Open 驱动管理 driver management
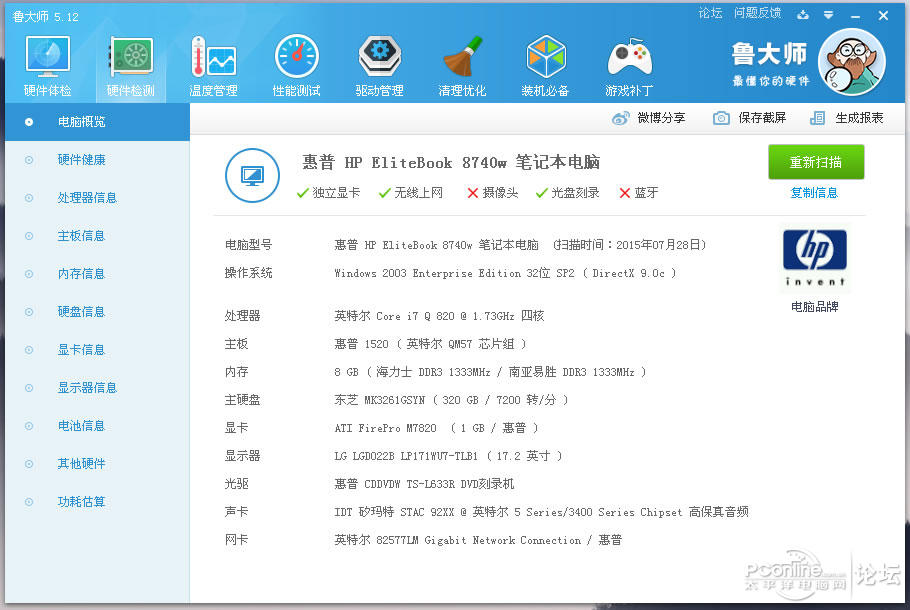 (x=380, y=65)
